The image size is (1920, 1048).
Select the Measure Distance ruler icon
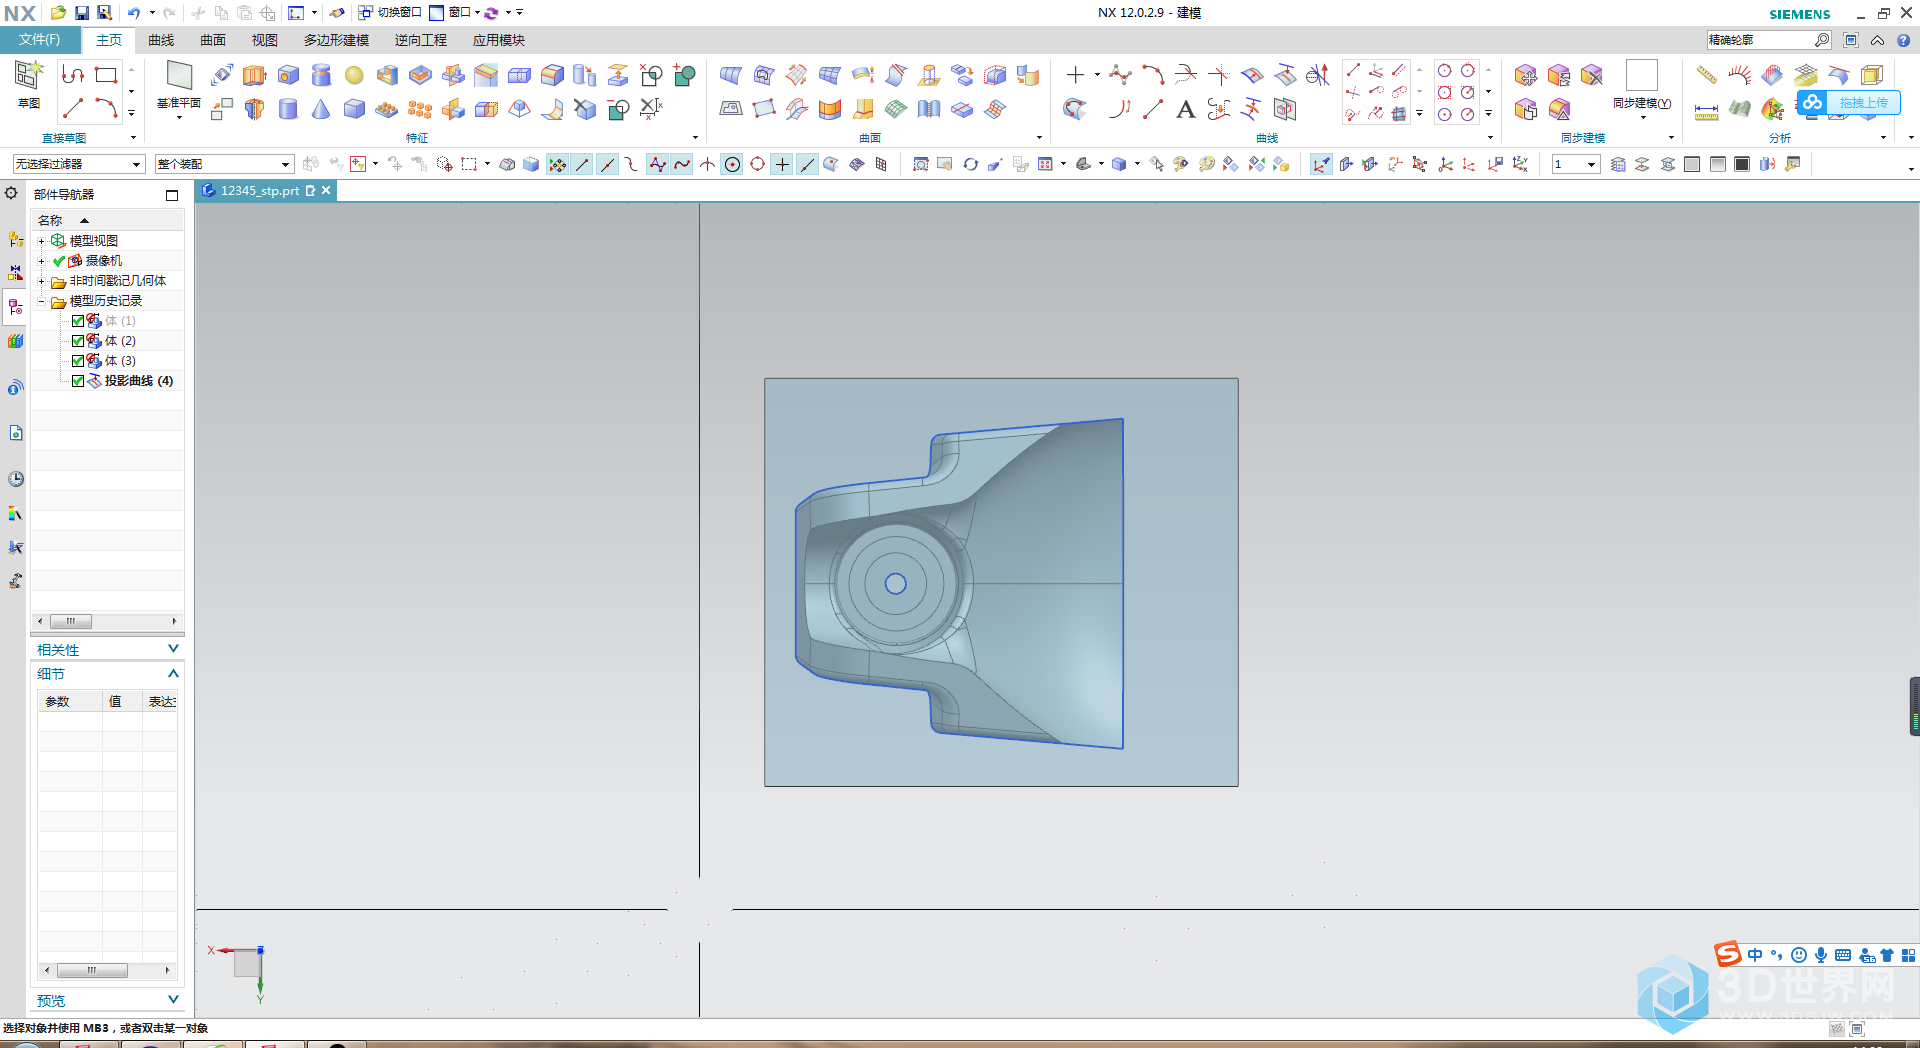1707,75
